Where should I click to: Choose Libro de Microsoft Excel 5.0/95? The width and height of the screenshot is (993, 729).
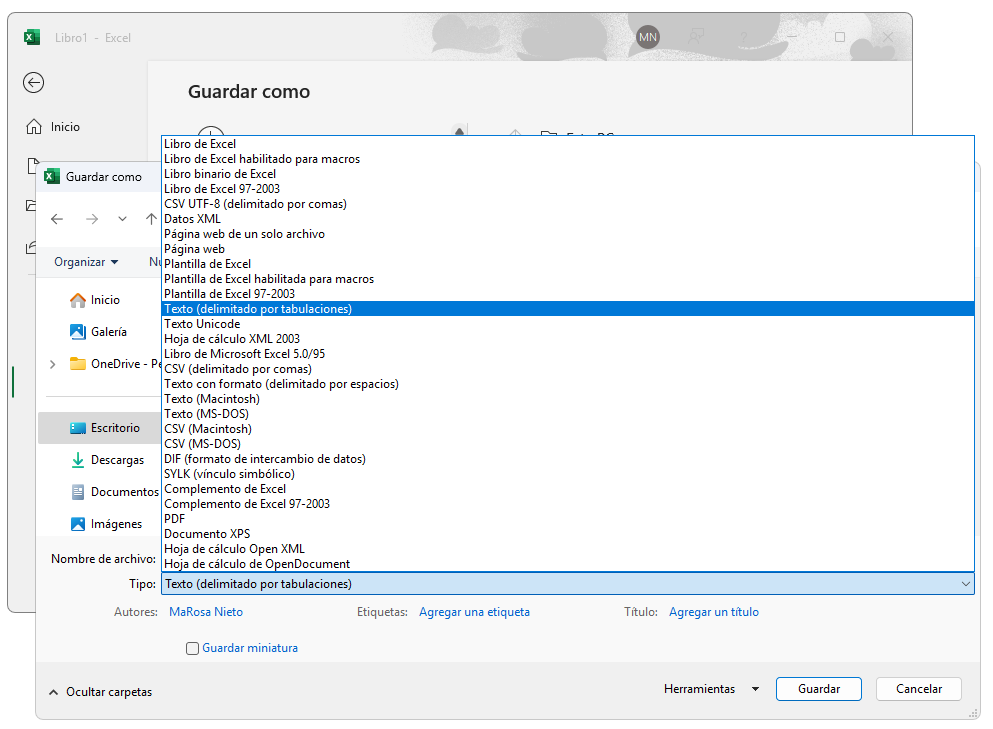pos(567,354)
